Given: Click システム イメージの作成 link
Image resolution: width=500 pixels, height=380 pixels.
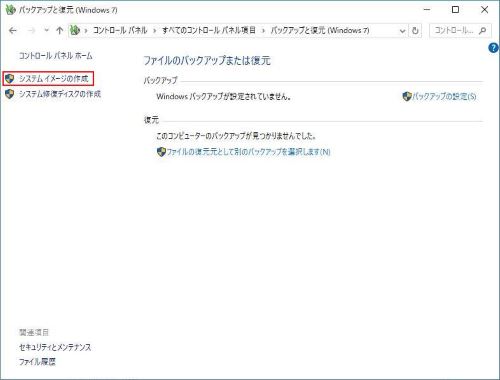Looking at the screenshot, I should (53, 79).
